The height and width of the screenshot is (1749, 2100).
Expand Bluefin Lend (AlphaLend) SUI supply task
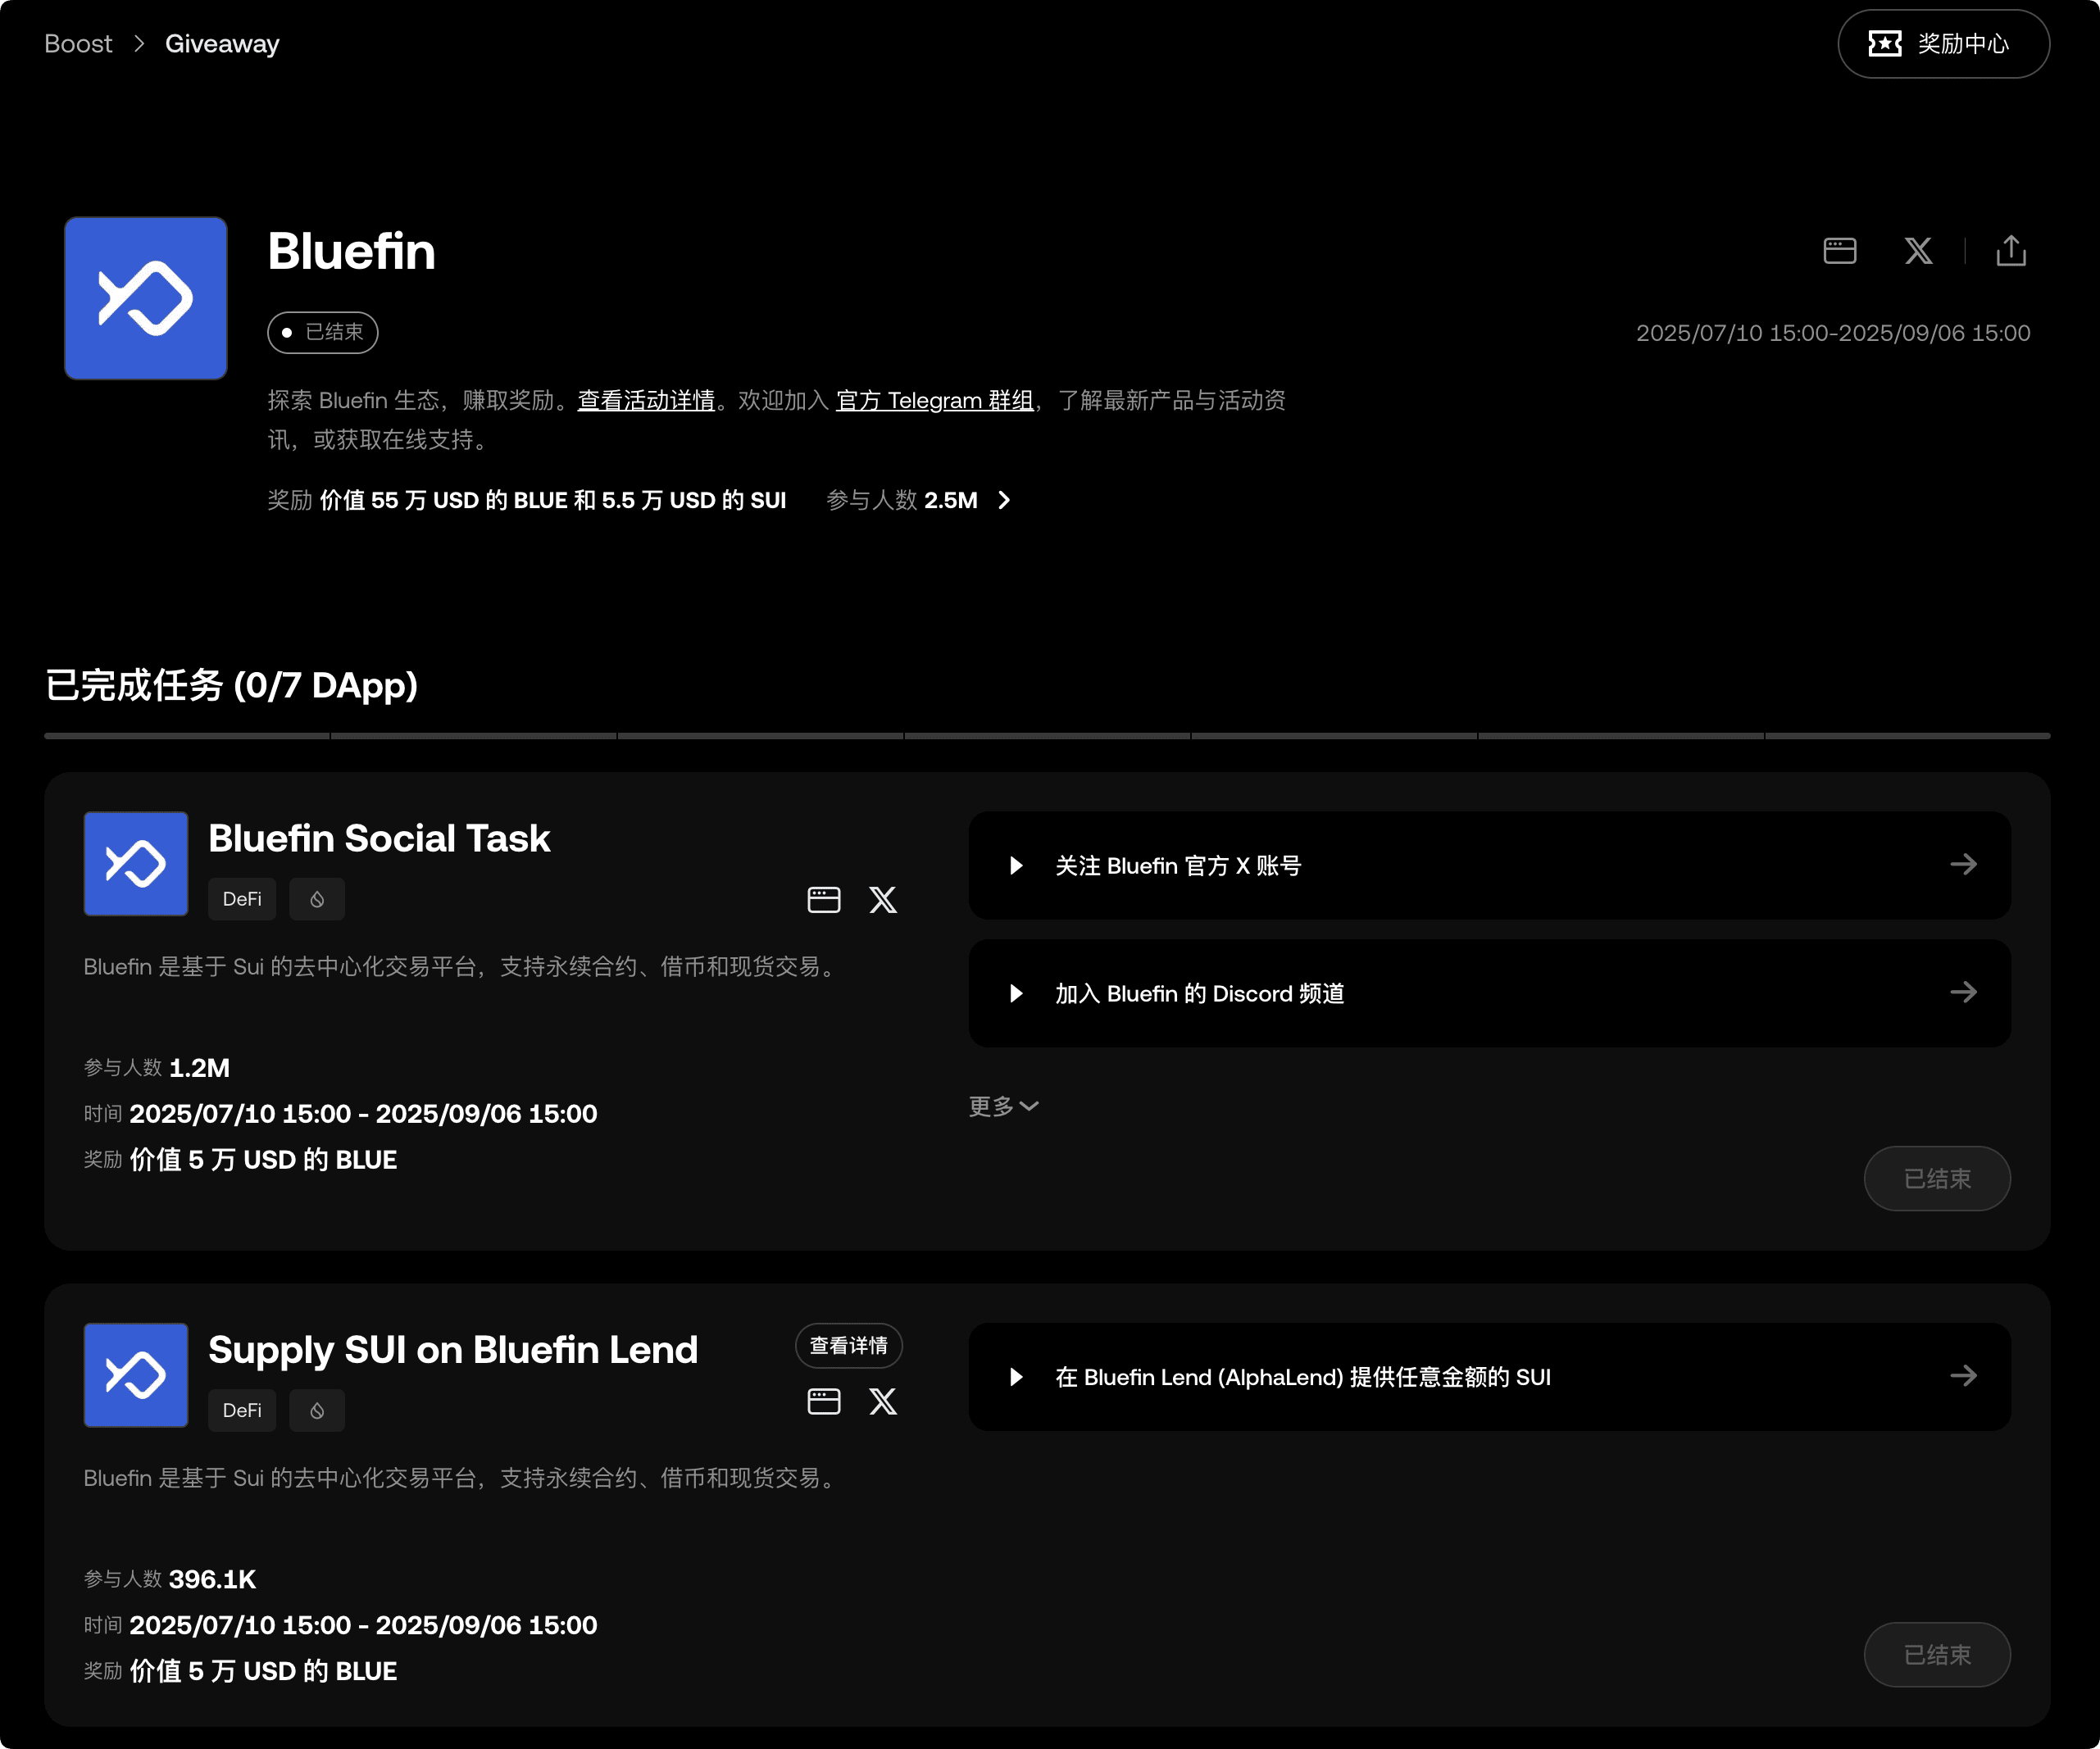(1016, 1377)
